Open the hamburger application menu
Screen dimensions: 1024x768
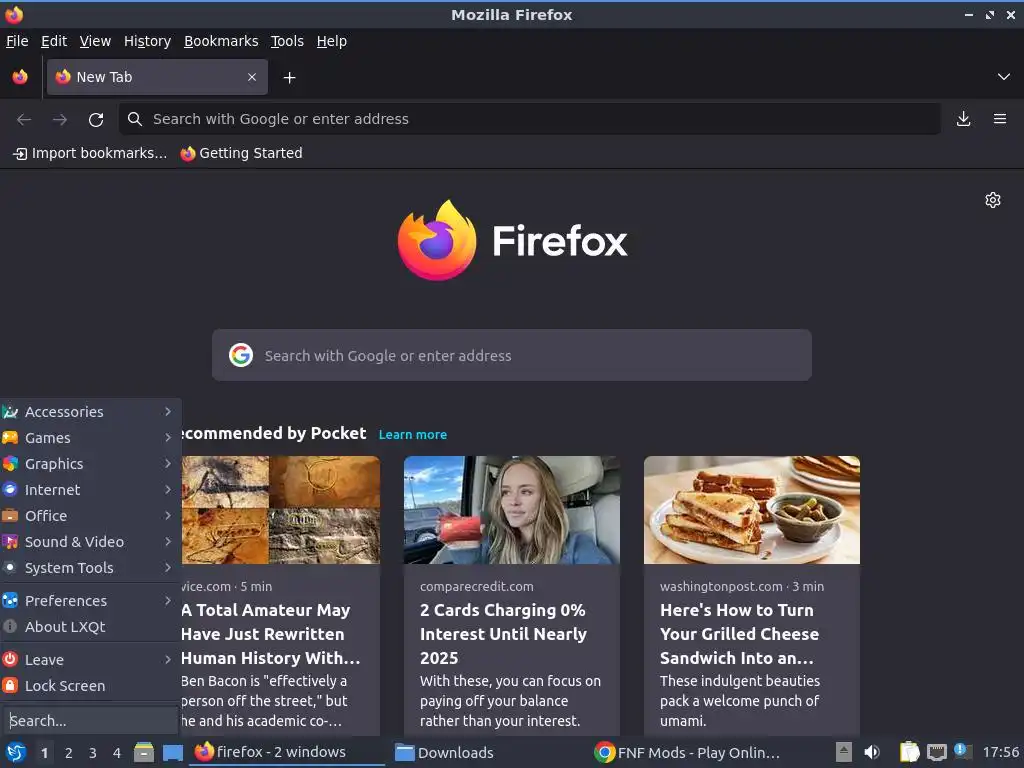[1000, 119]
